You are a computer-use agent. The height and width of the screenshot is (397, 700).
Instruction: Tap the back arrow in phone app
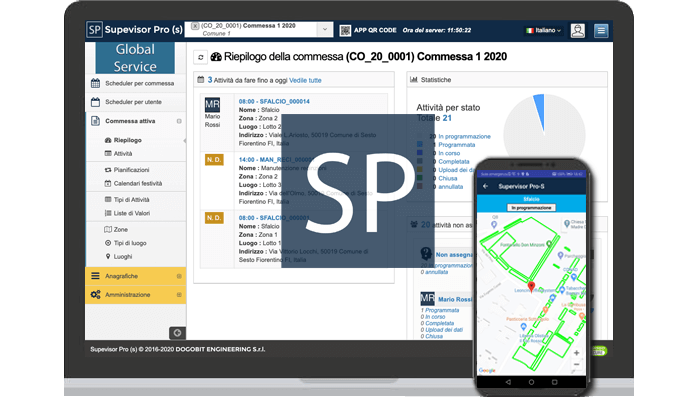pyautogui.click(x=485, y=186)
